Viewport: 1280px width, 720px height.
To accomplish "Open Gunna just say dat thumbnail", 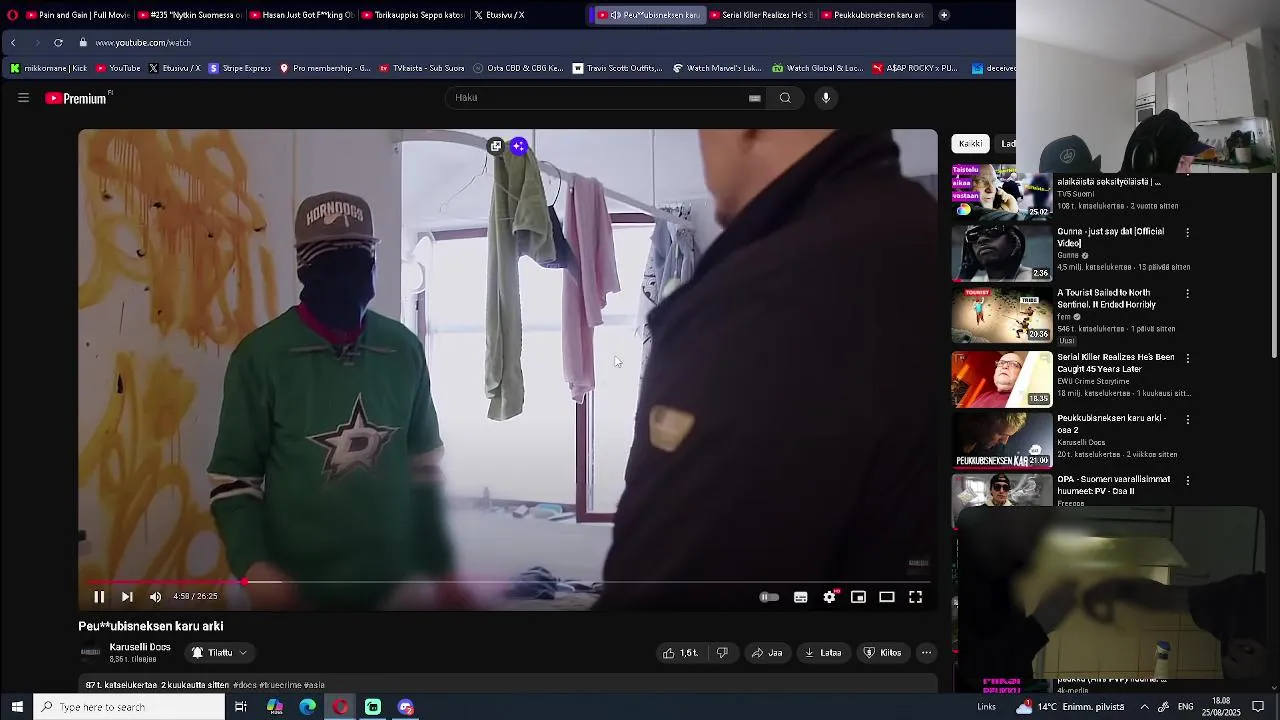I will (x=1002, y=253).
